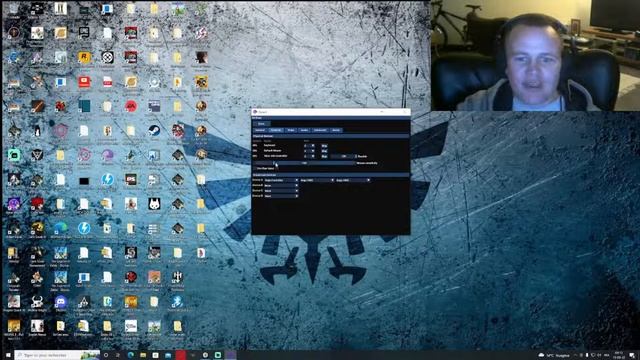Open the Device D dropdown

[281, 196]
